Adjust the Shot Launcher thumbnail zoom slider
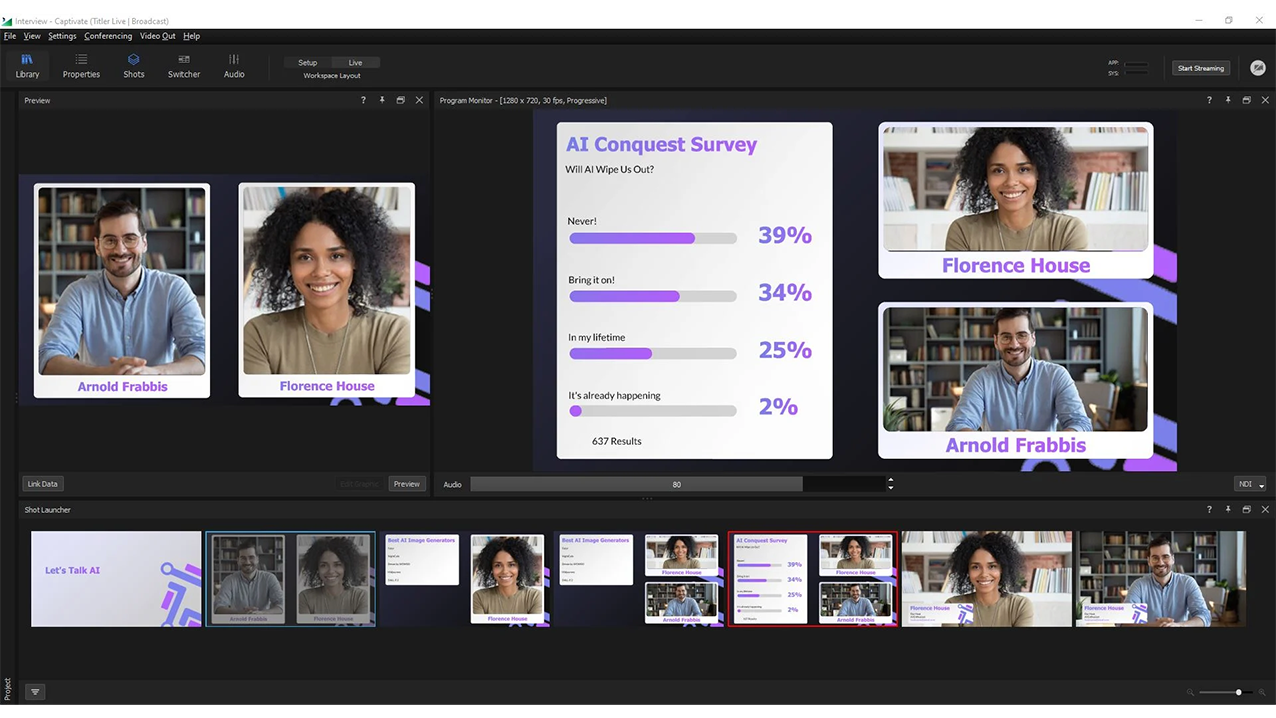This screenshot has width=1276, height=718. click(1238, 692)
